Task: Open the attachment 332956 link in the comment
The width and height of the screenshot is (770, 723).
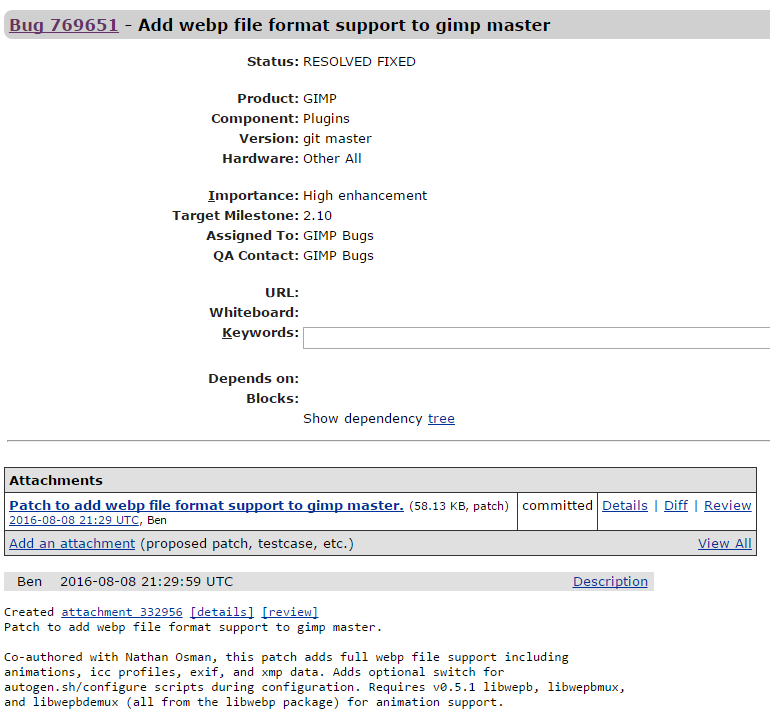Action: 122,612
